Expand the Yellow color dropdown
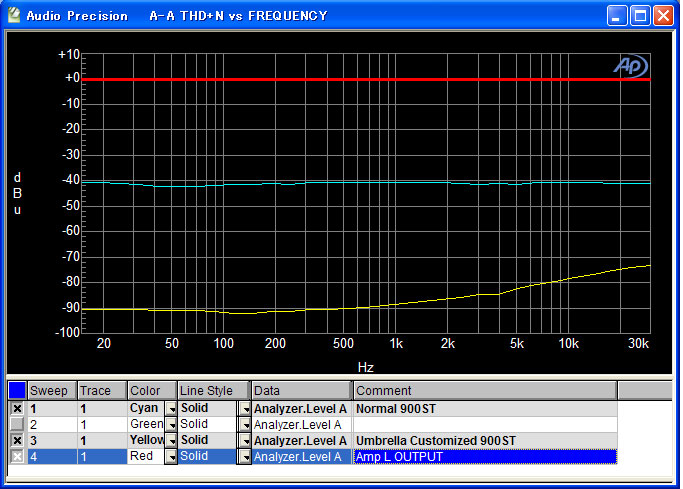683x489 pixels. [x=171, y=441]
